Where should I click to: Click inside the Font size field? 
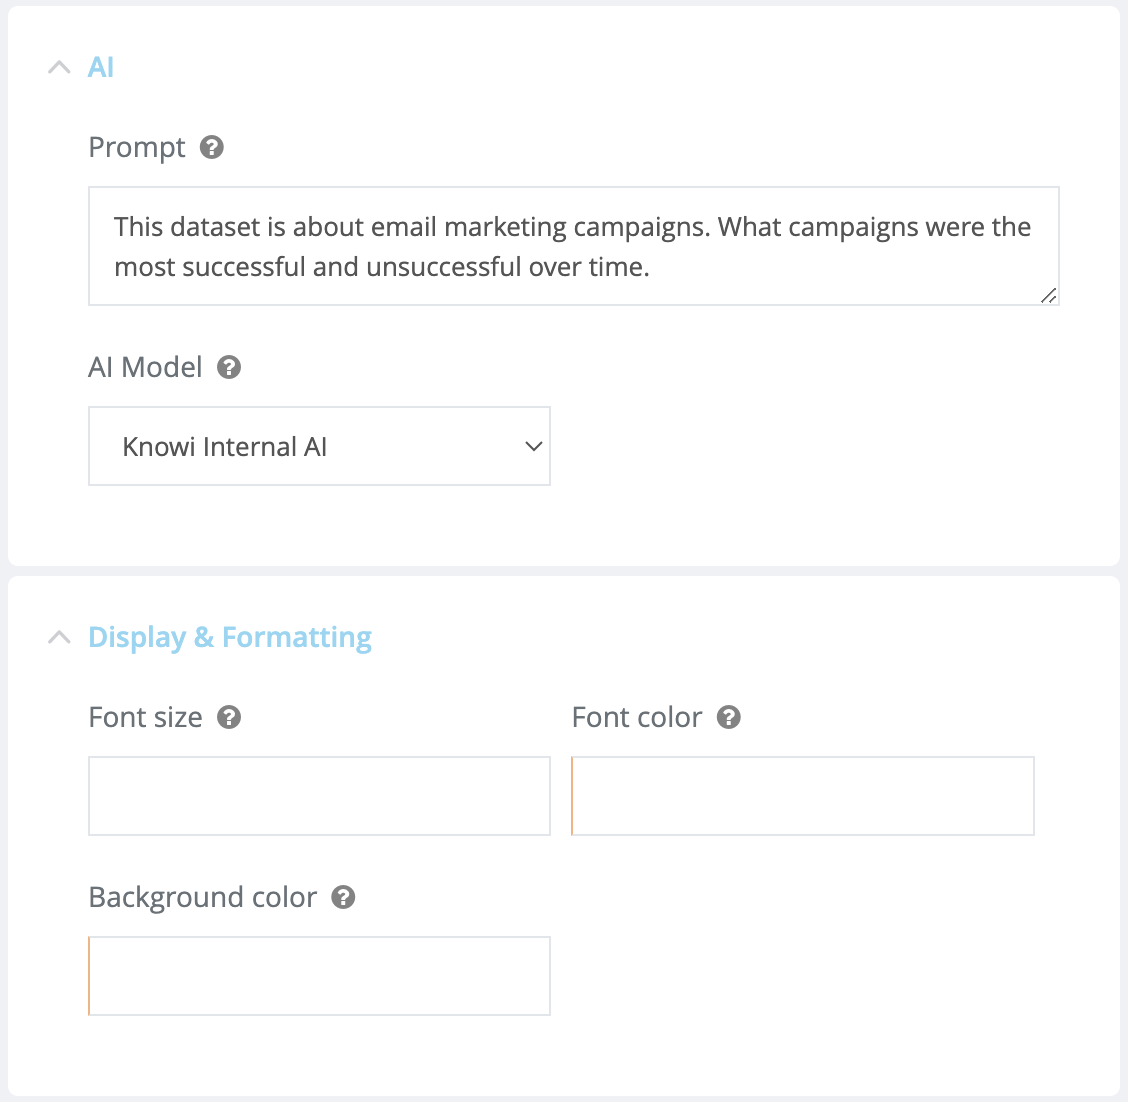pyautogui.click(x=319, y=796)
